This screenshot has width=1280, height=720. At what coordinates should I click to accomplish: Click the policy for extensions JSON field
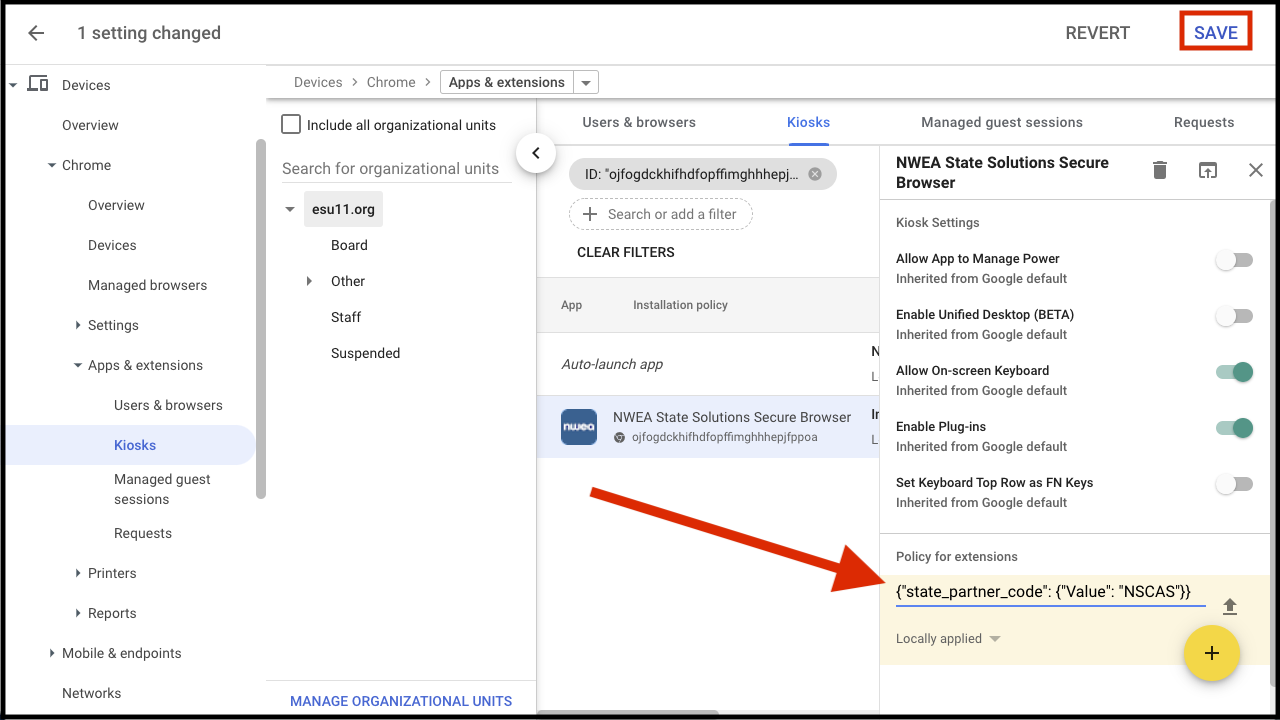[1051, 592]
